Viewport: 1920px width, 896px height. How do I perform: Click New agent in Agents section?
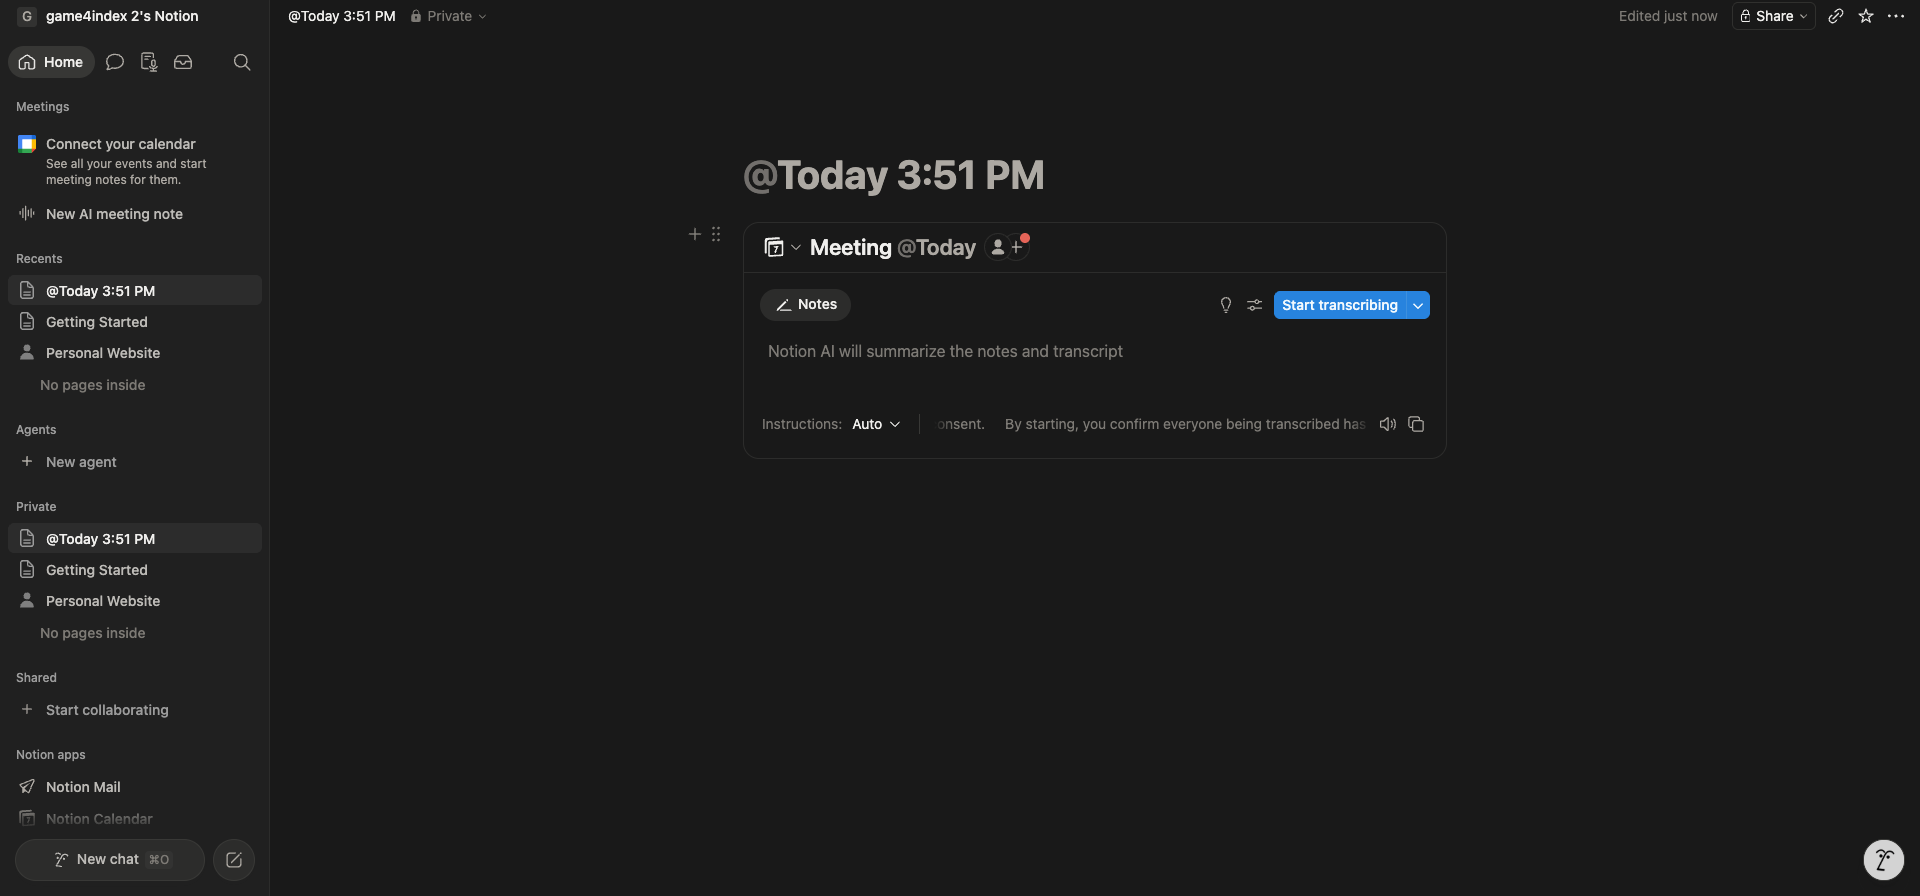[x=135, y=462]
